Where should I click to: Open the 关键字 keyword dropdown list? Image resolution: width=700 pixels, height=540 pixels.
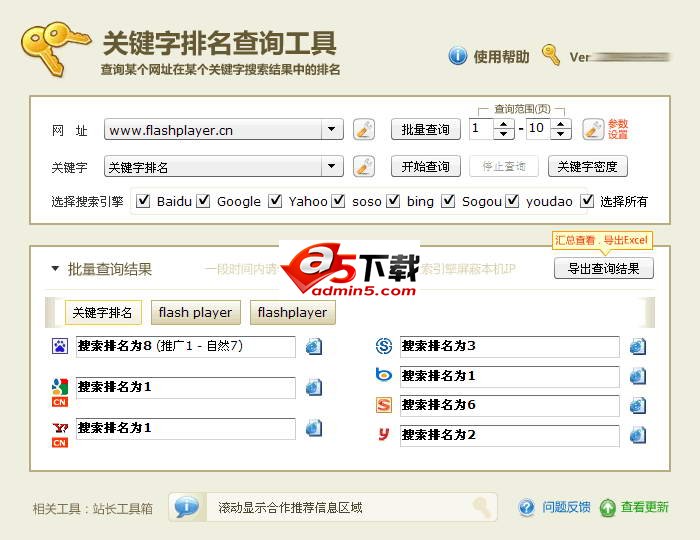332,166
